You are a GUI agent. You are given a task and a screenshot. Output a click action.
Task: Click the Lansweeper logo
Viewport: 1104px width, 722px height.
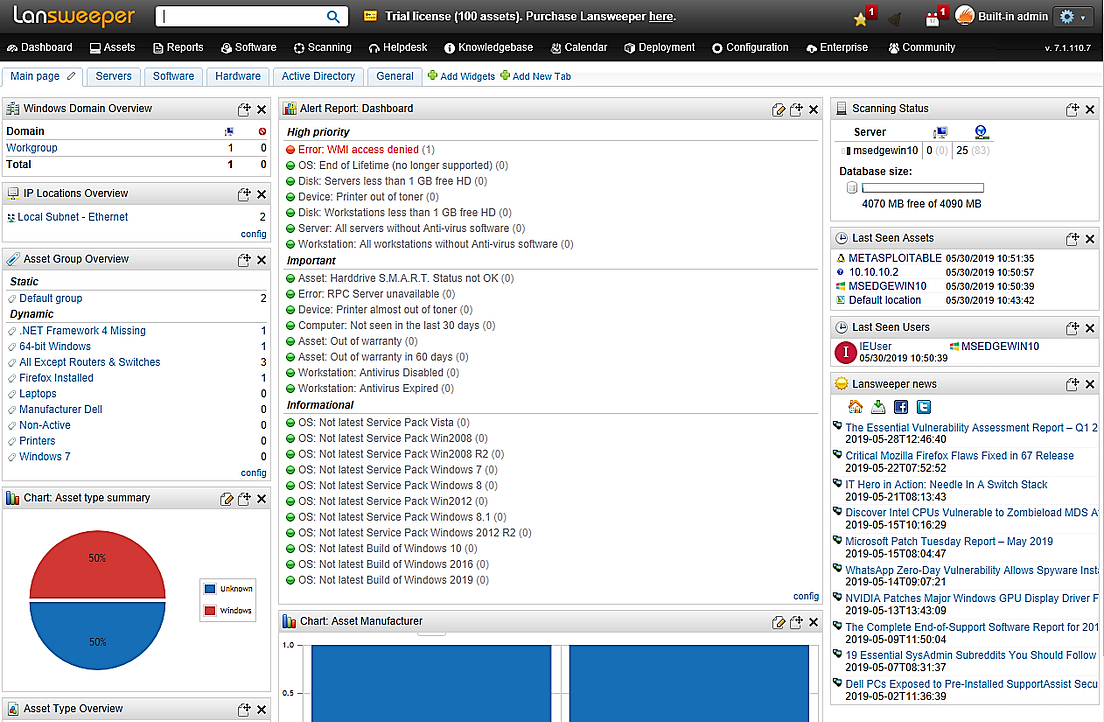[73, 16]
